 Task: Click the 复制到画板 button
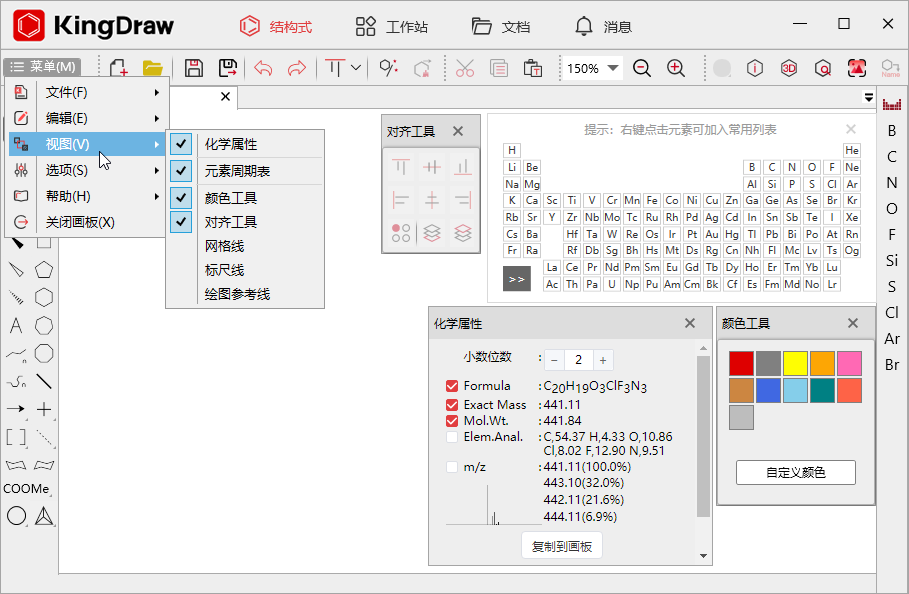point(562,545)
